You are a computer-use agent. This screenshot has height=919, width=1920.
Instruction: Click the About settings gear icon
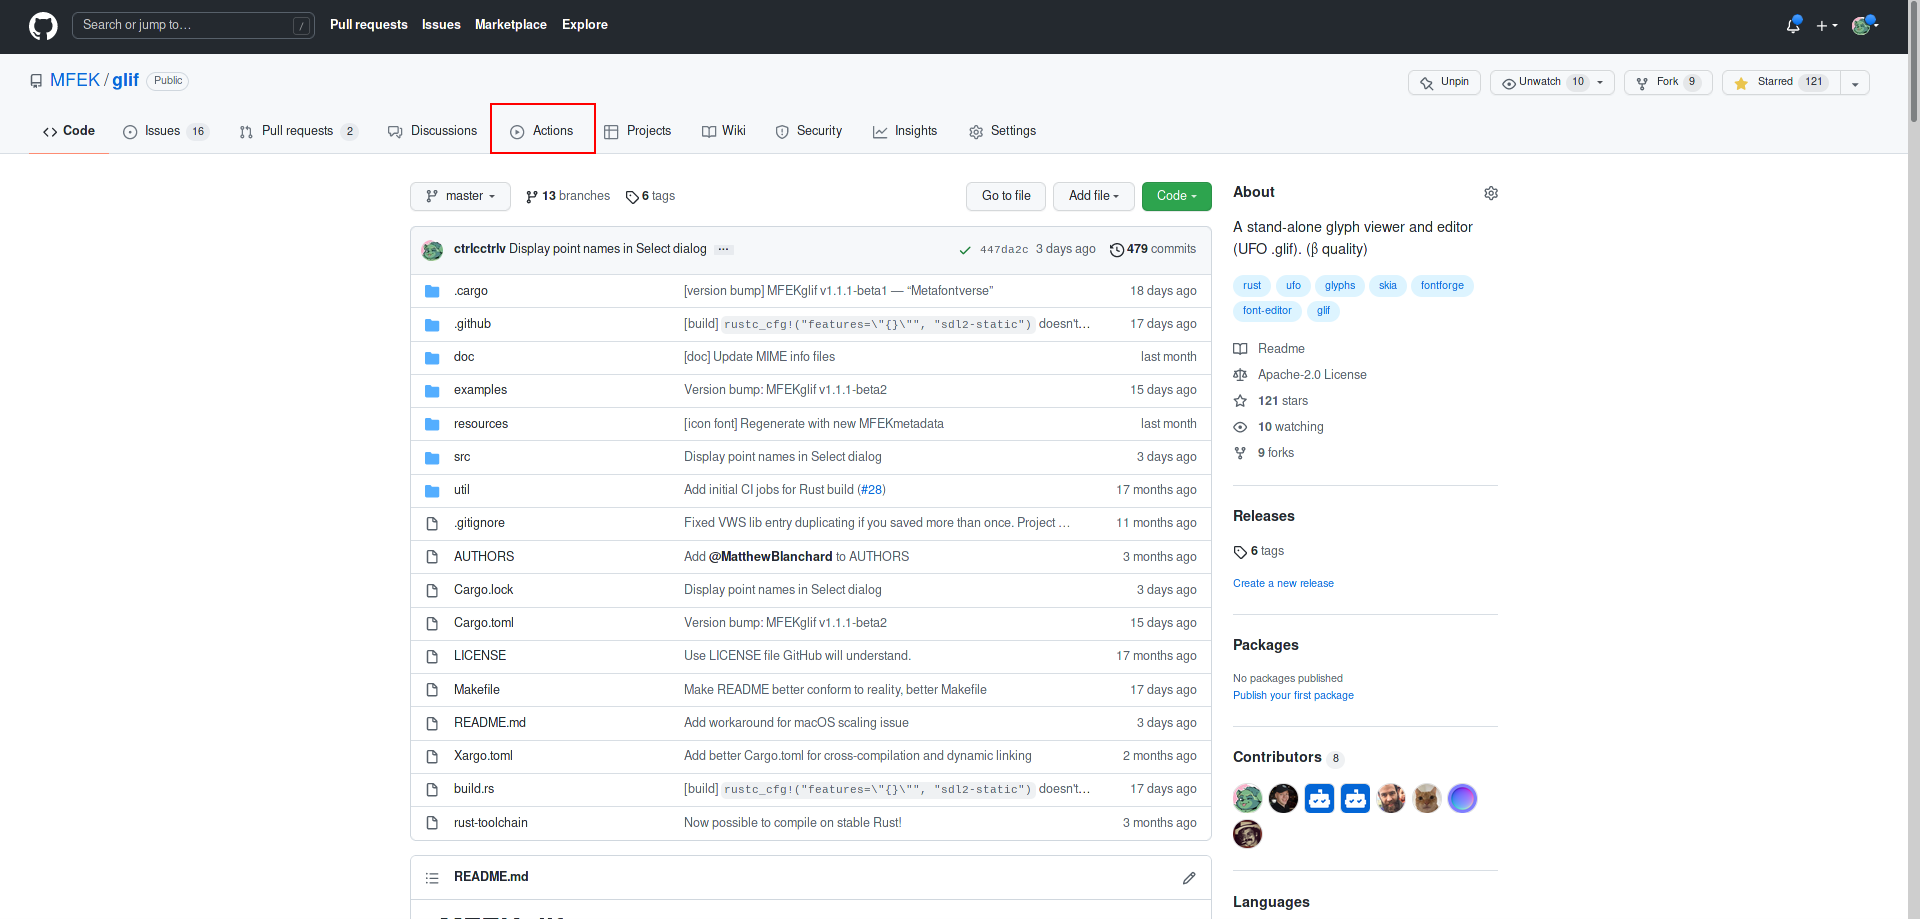pos(1491,193)
